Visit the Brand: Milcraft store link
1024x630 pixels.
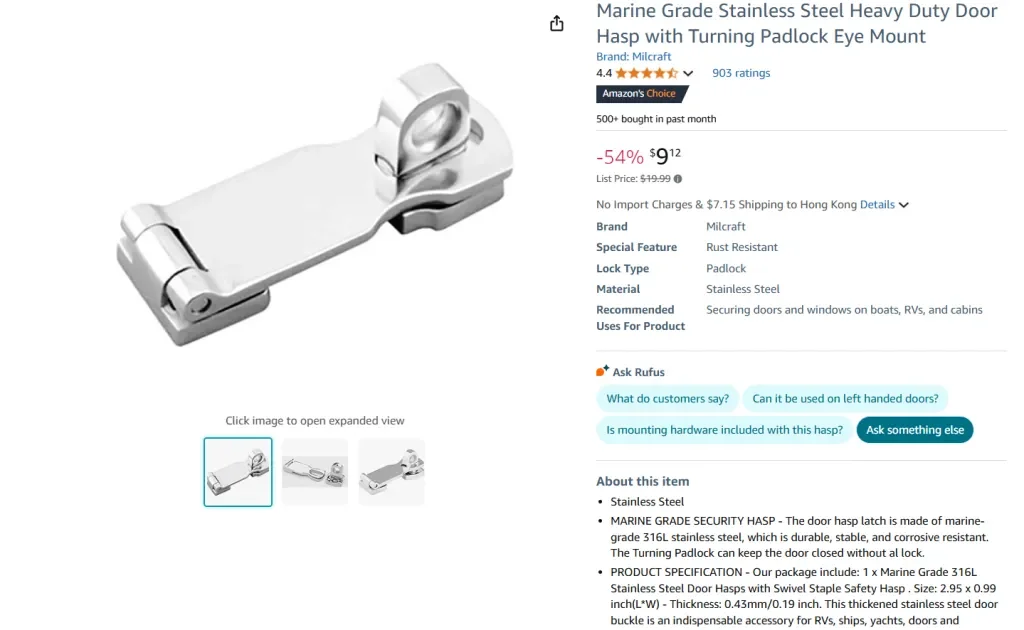[634, 57]
